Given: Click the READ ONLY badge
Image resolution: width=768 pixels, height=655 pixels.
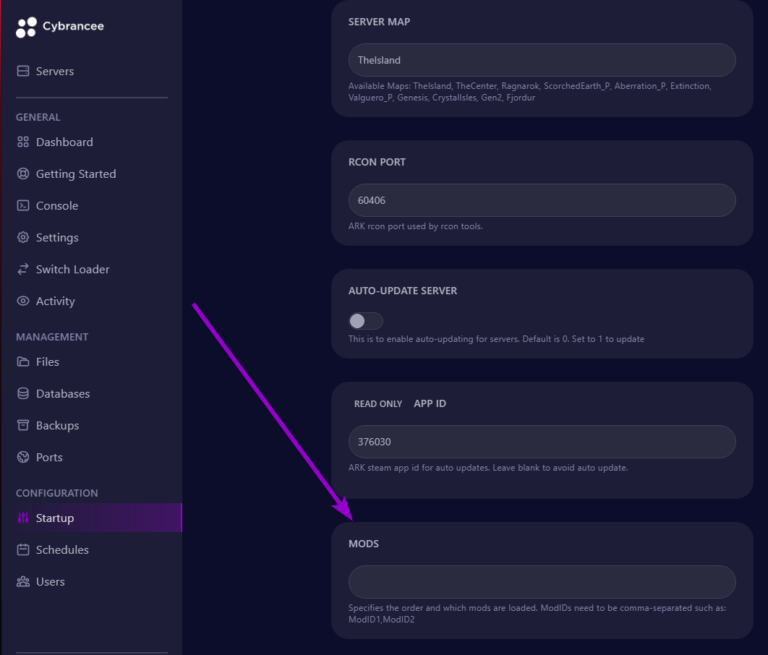Looking at the screenshot, I should click(x=378, y=404).
